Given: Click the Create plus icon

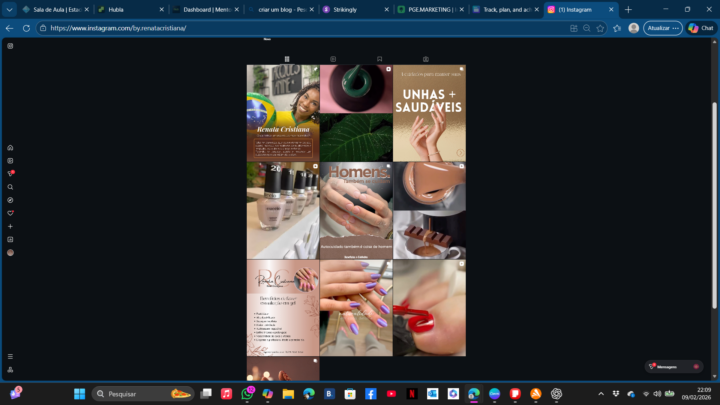Looking at the screenshot, I should pyautogui.click(x=10, y=226).
